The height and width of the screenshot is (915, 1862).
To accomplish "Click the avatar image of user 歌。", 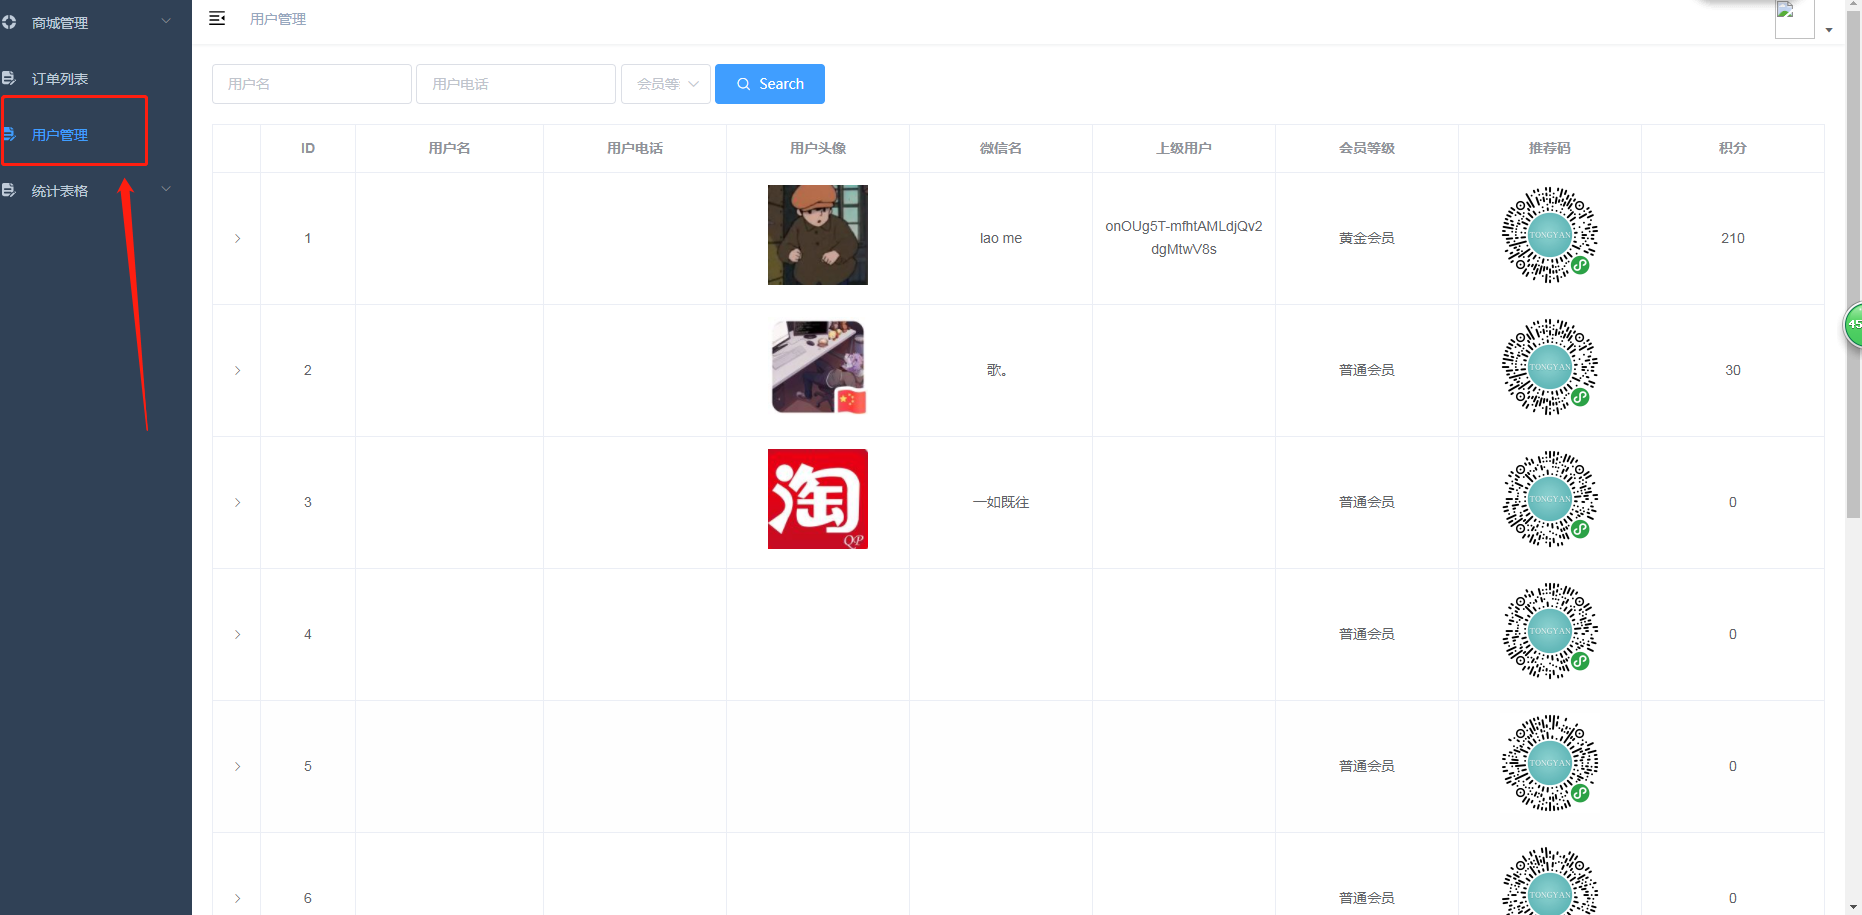I will 818,367.
